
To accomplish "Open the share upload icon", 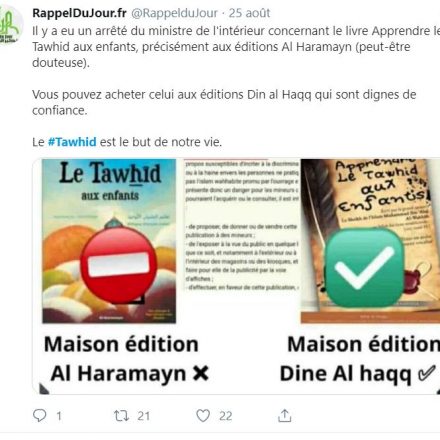I will click(285, 416).
